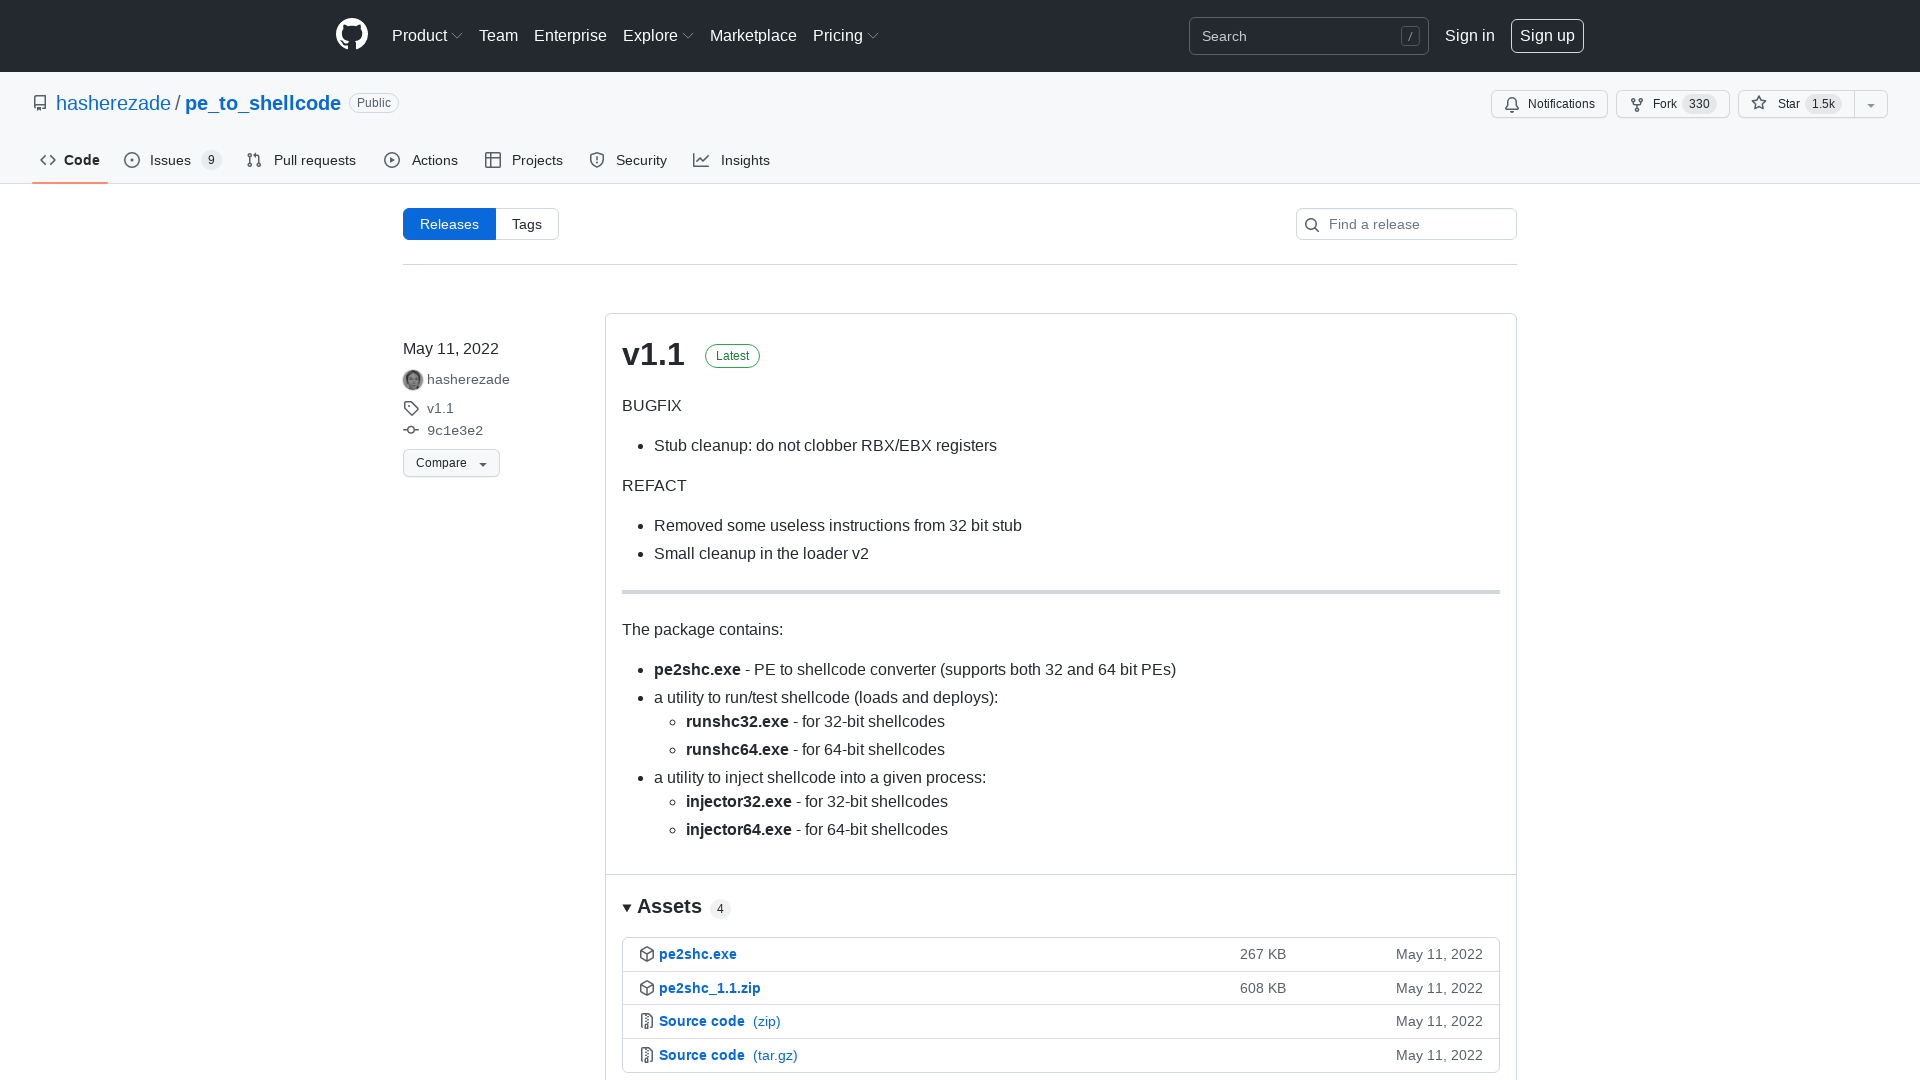This screenshot has height=1080, width=1920.
Task: Download the pe2shc_1.1.zip asset
Action: [710, 988]
